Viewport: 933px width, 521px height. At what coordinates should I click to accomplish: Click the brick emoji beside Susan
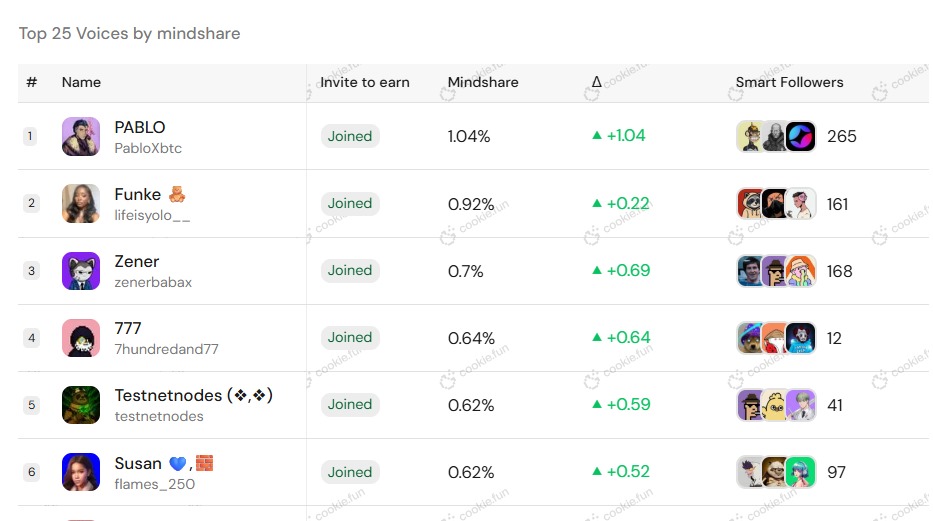(204, 463)
